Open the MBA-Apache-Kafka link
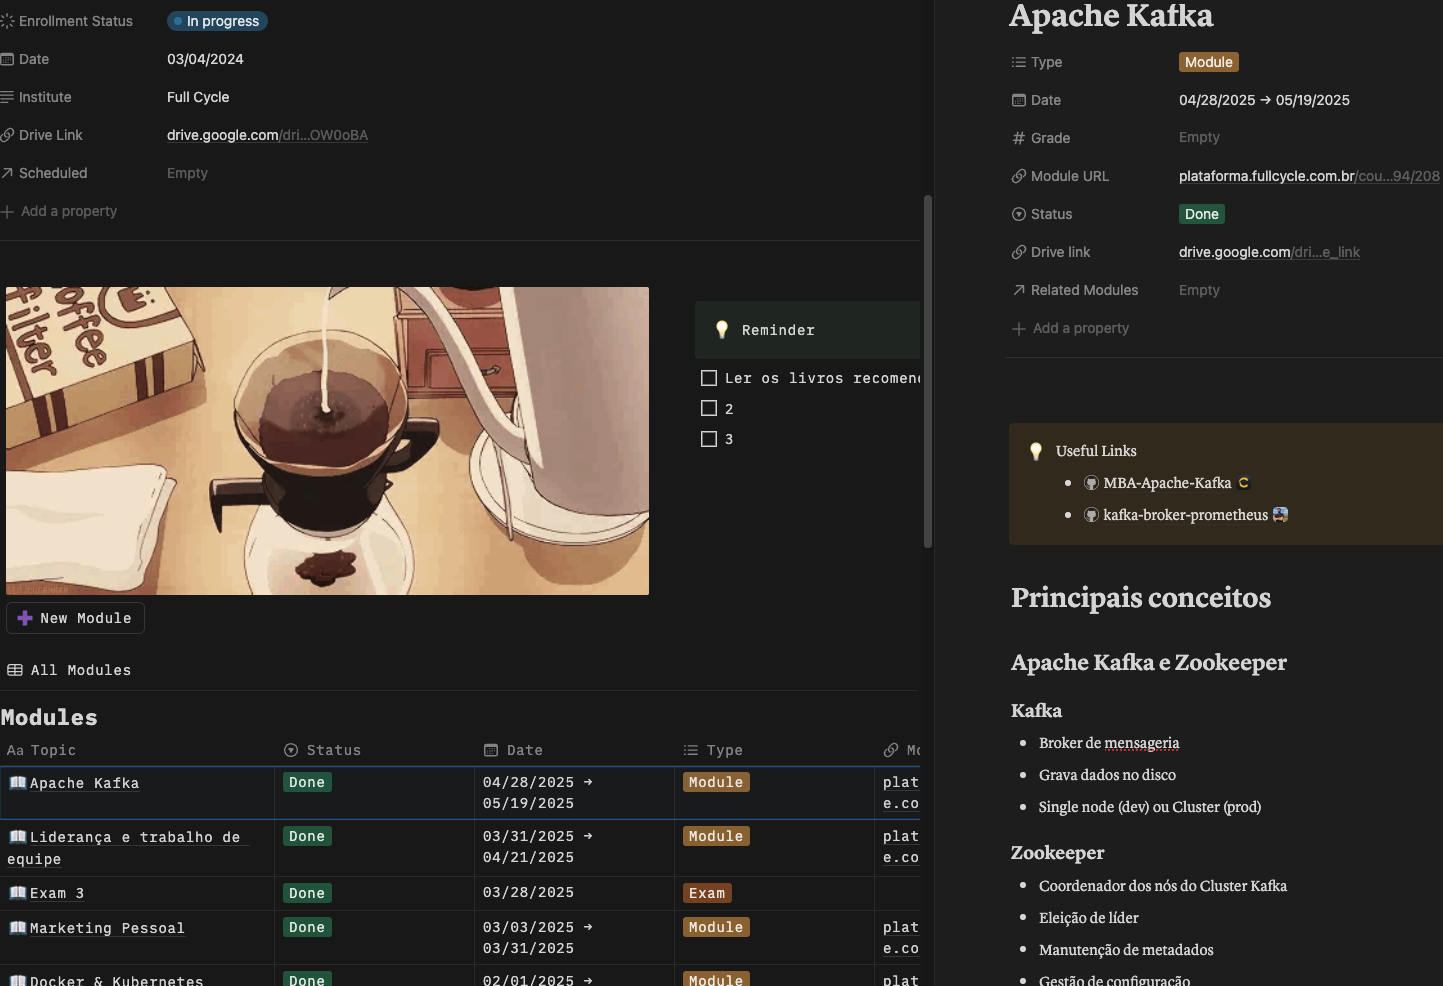Image resolution: width=1443 pixels, height=986 pixels. click(x=1167, y=483)
